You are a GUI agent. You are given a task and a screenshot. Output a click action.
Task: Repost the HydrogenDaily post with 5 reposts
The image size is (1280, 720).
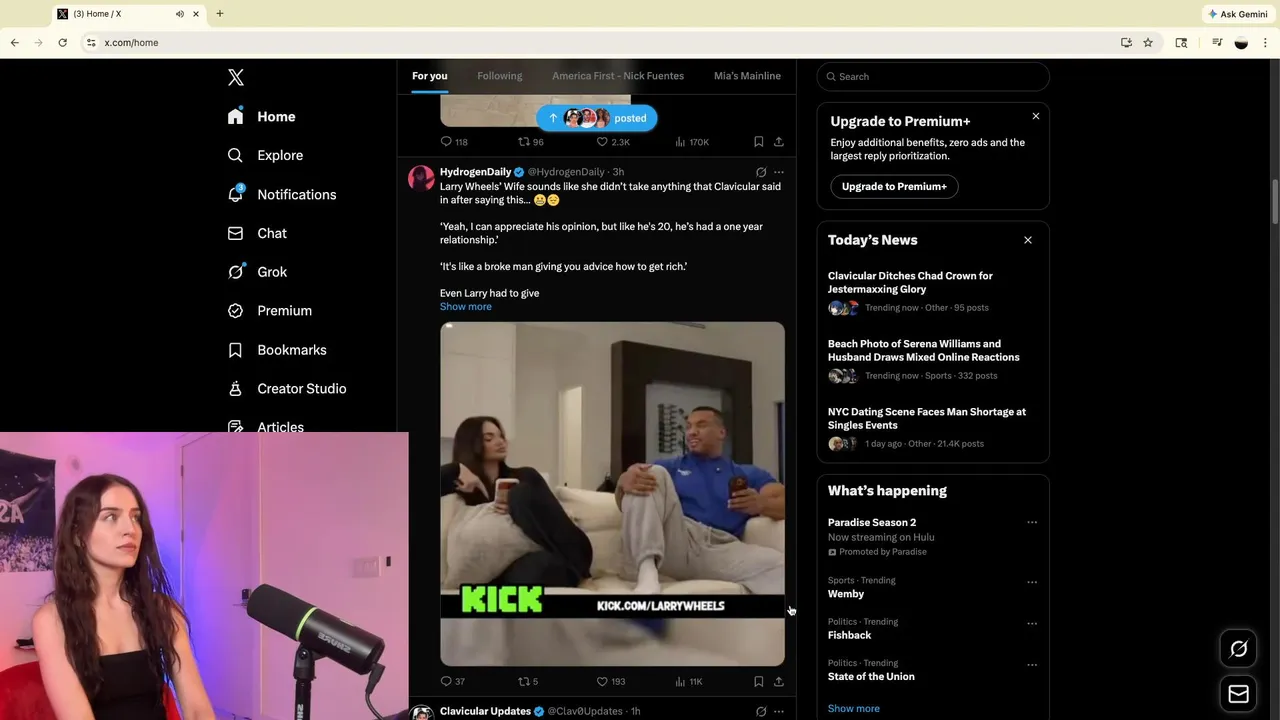tap(528, 682)
